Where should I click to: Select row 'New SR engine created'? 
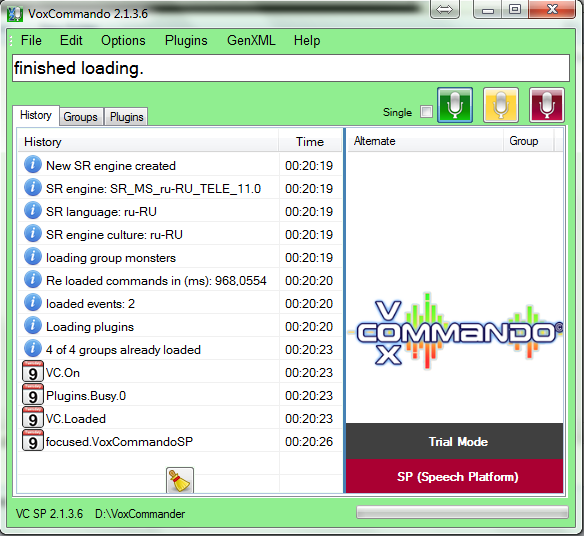tap(180, 165)
